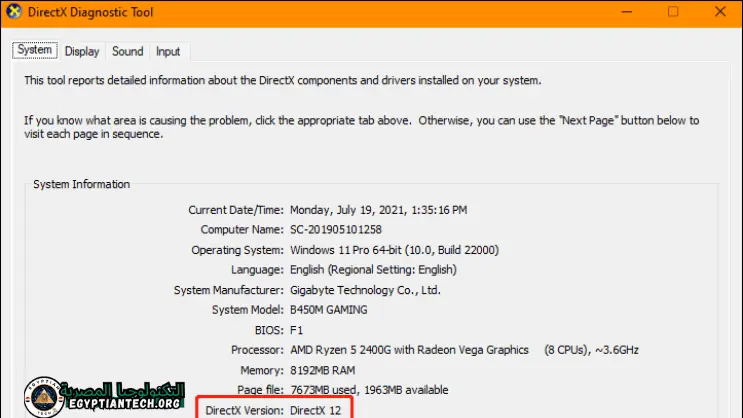Switch to the Display tab
This screenshot has width=743, height=418.
82,51
